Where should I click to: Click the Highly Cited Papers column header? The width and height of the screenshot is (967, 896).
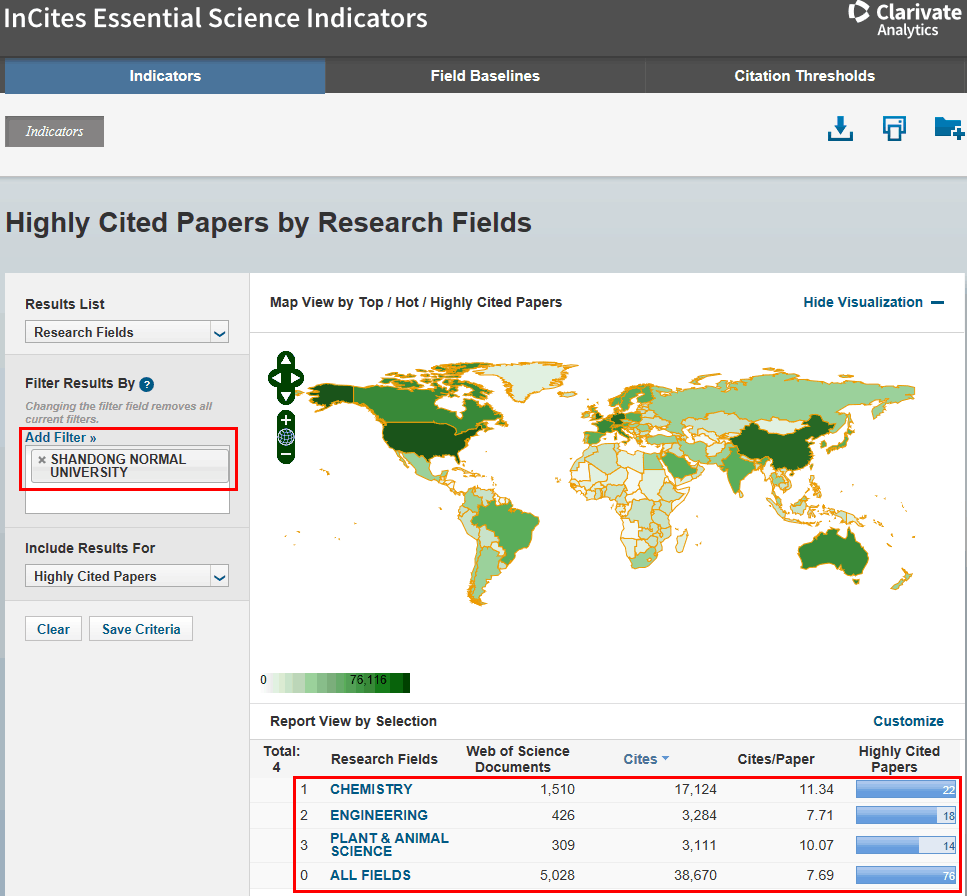(x=899, y=759)
